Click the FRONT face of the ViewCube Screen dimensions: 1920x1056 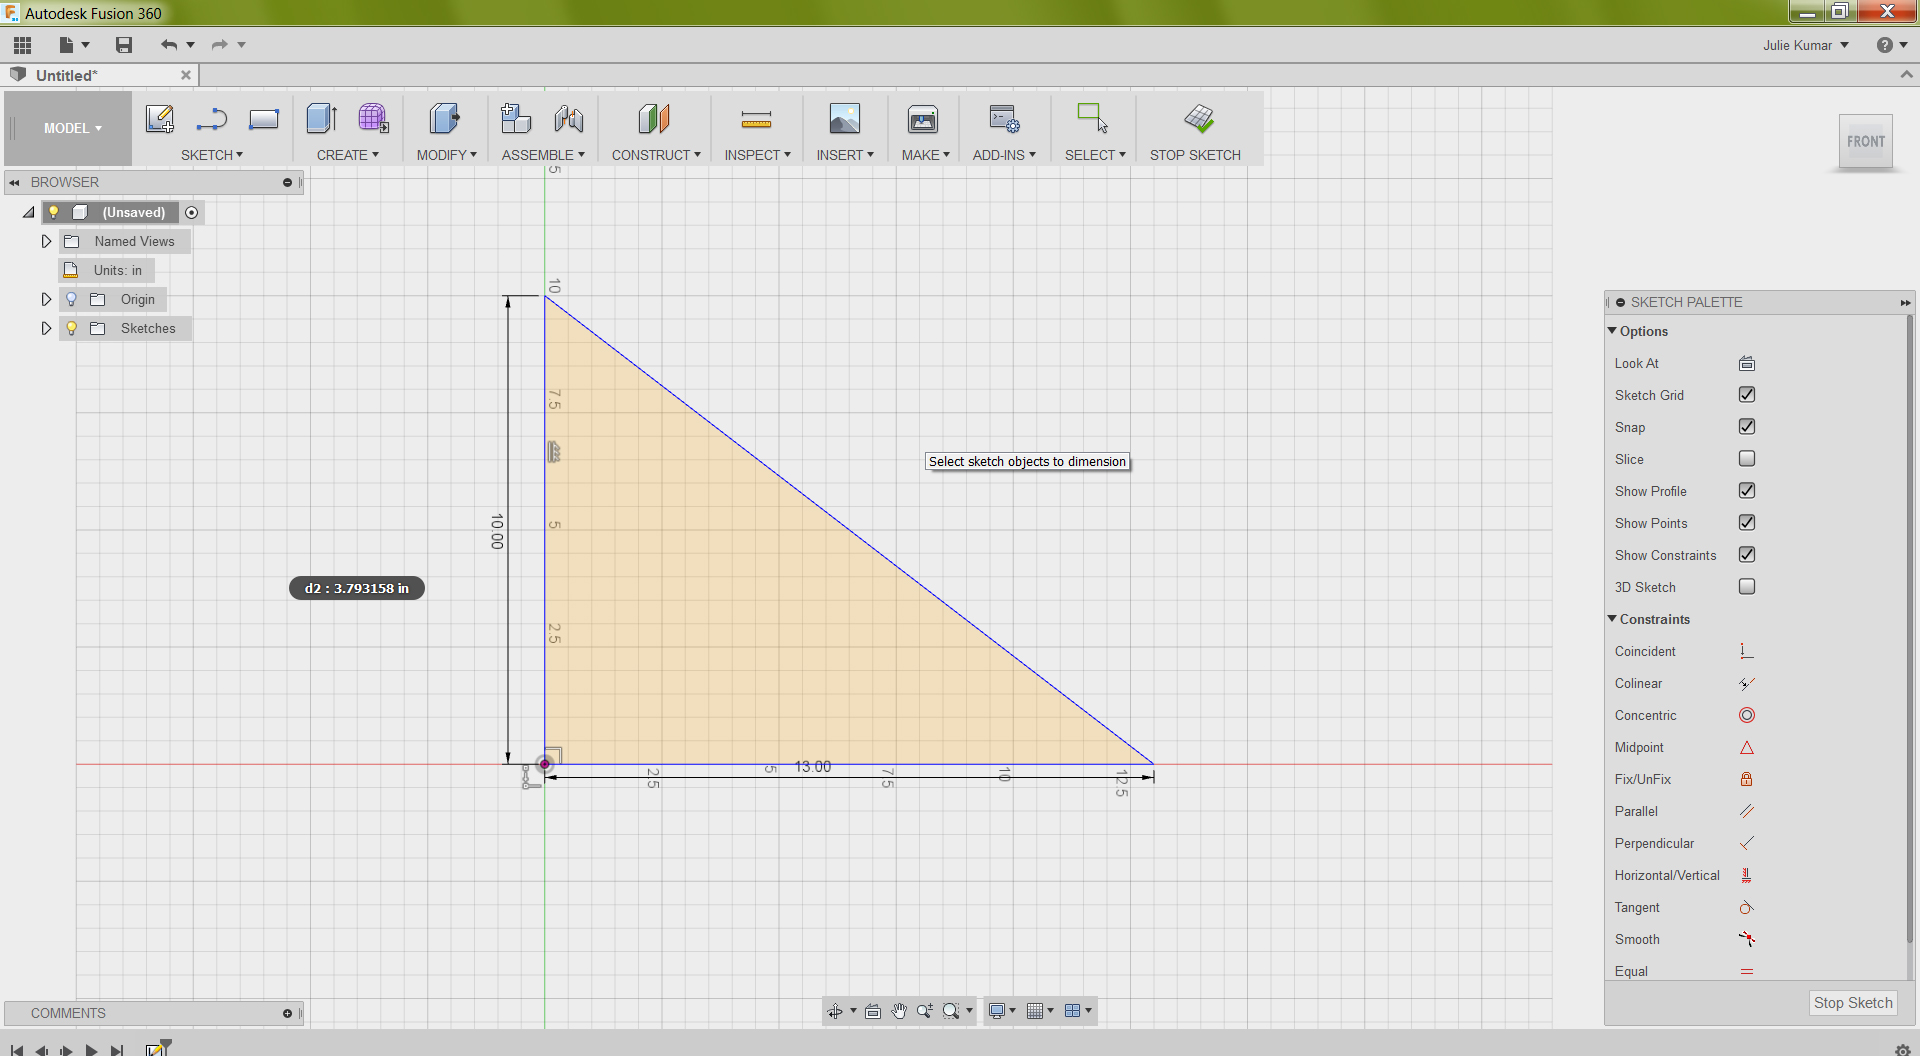pos(1865,142)
